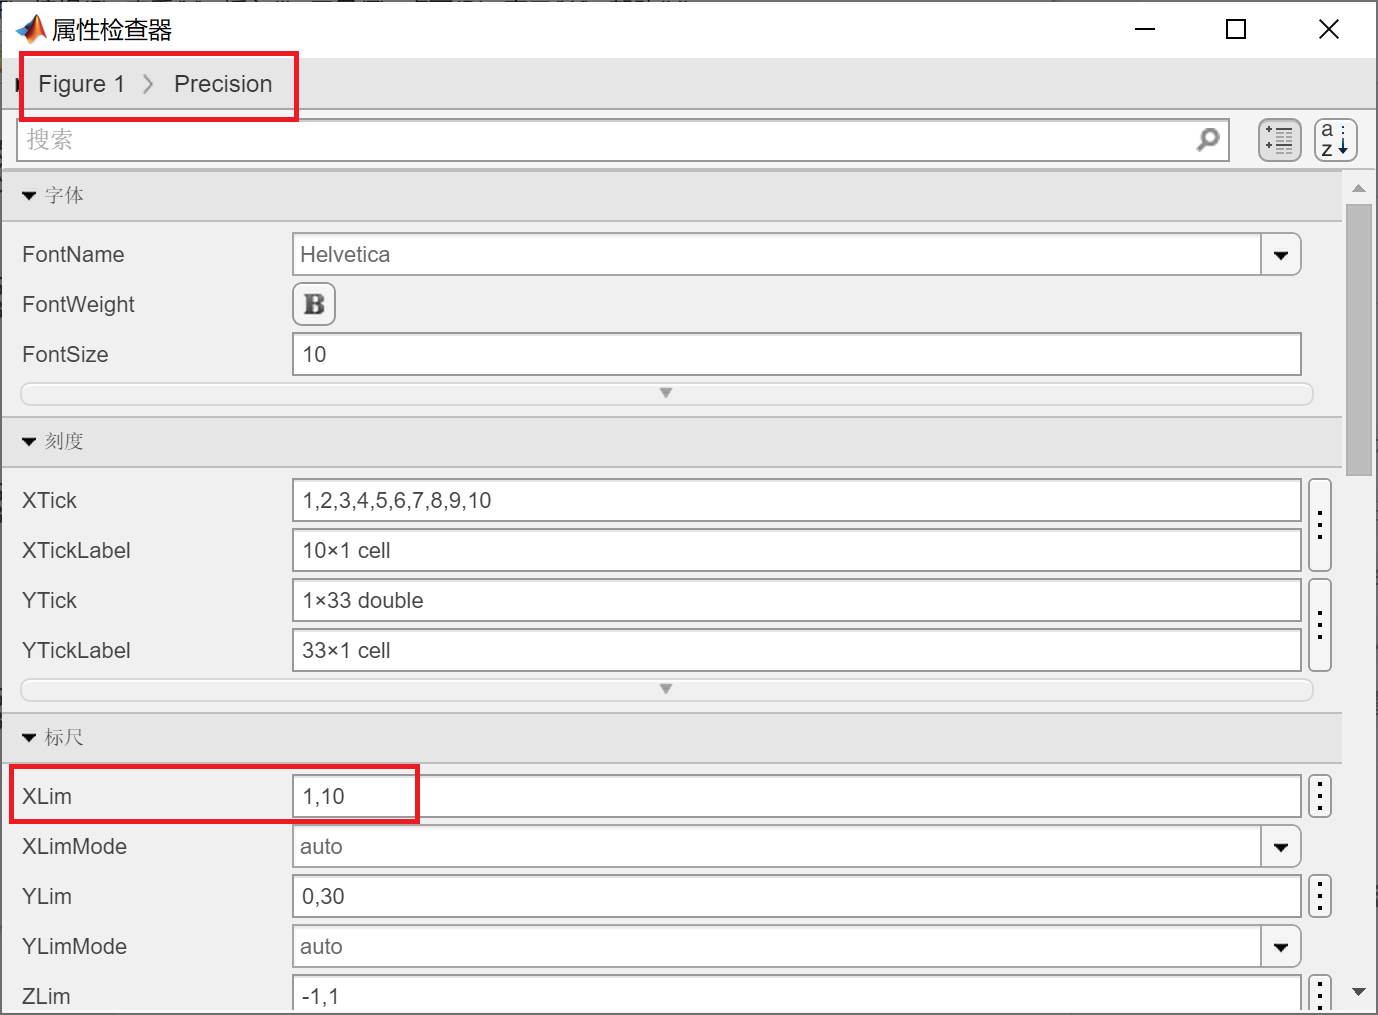Minimize the 属性检查器 window

(1145, 29)
